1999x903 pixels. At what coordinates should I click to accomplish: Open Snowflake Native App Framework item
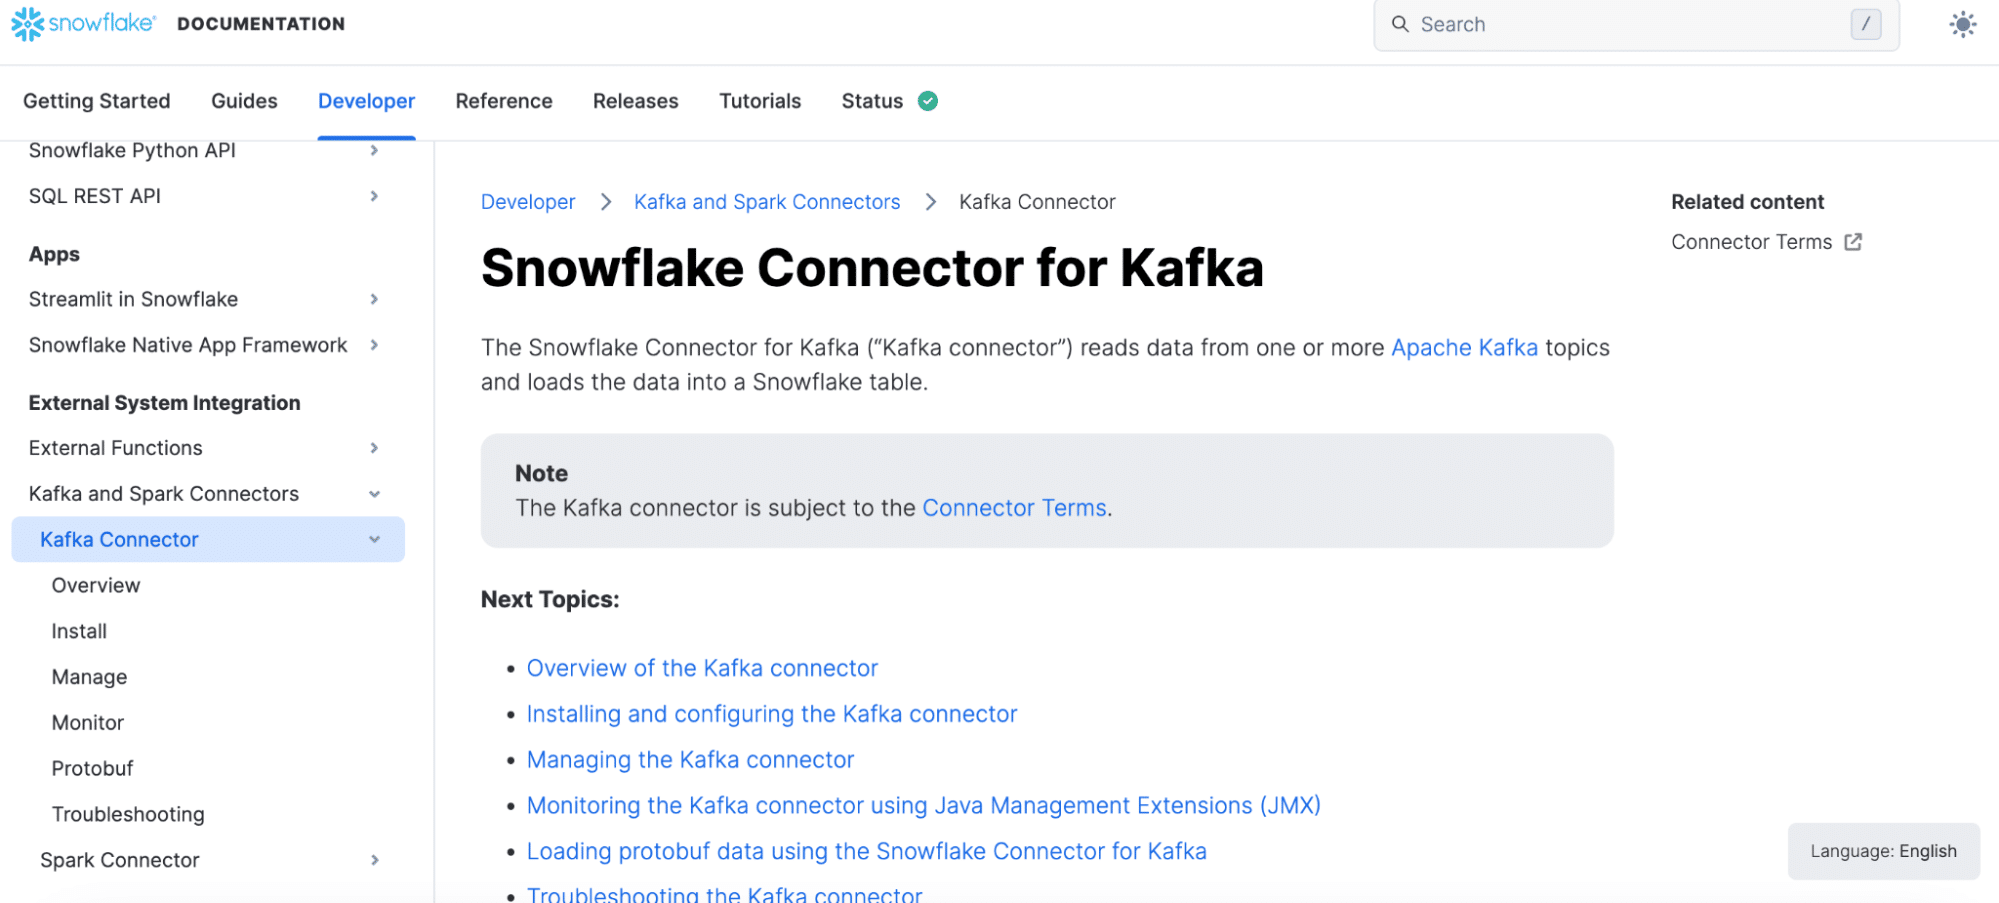point(188,345)
